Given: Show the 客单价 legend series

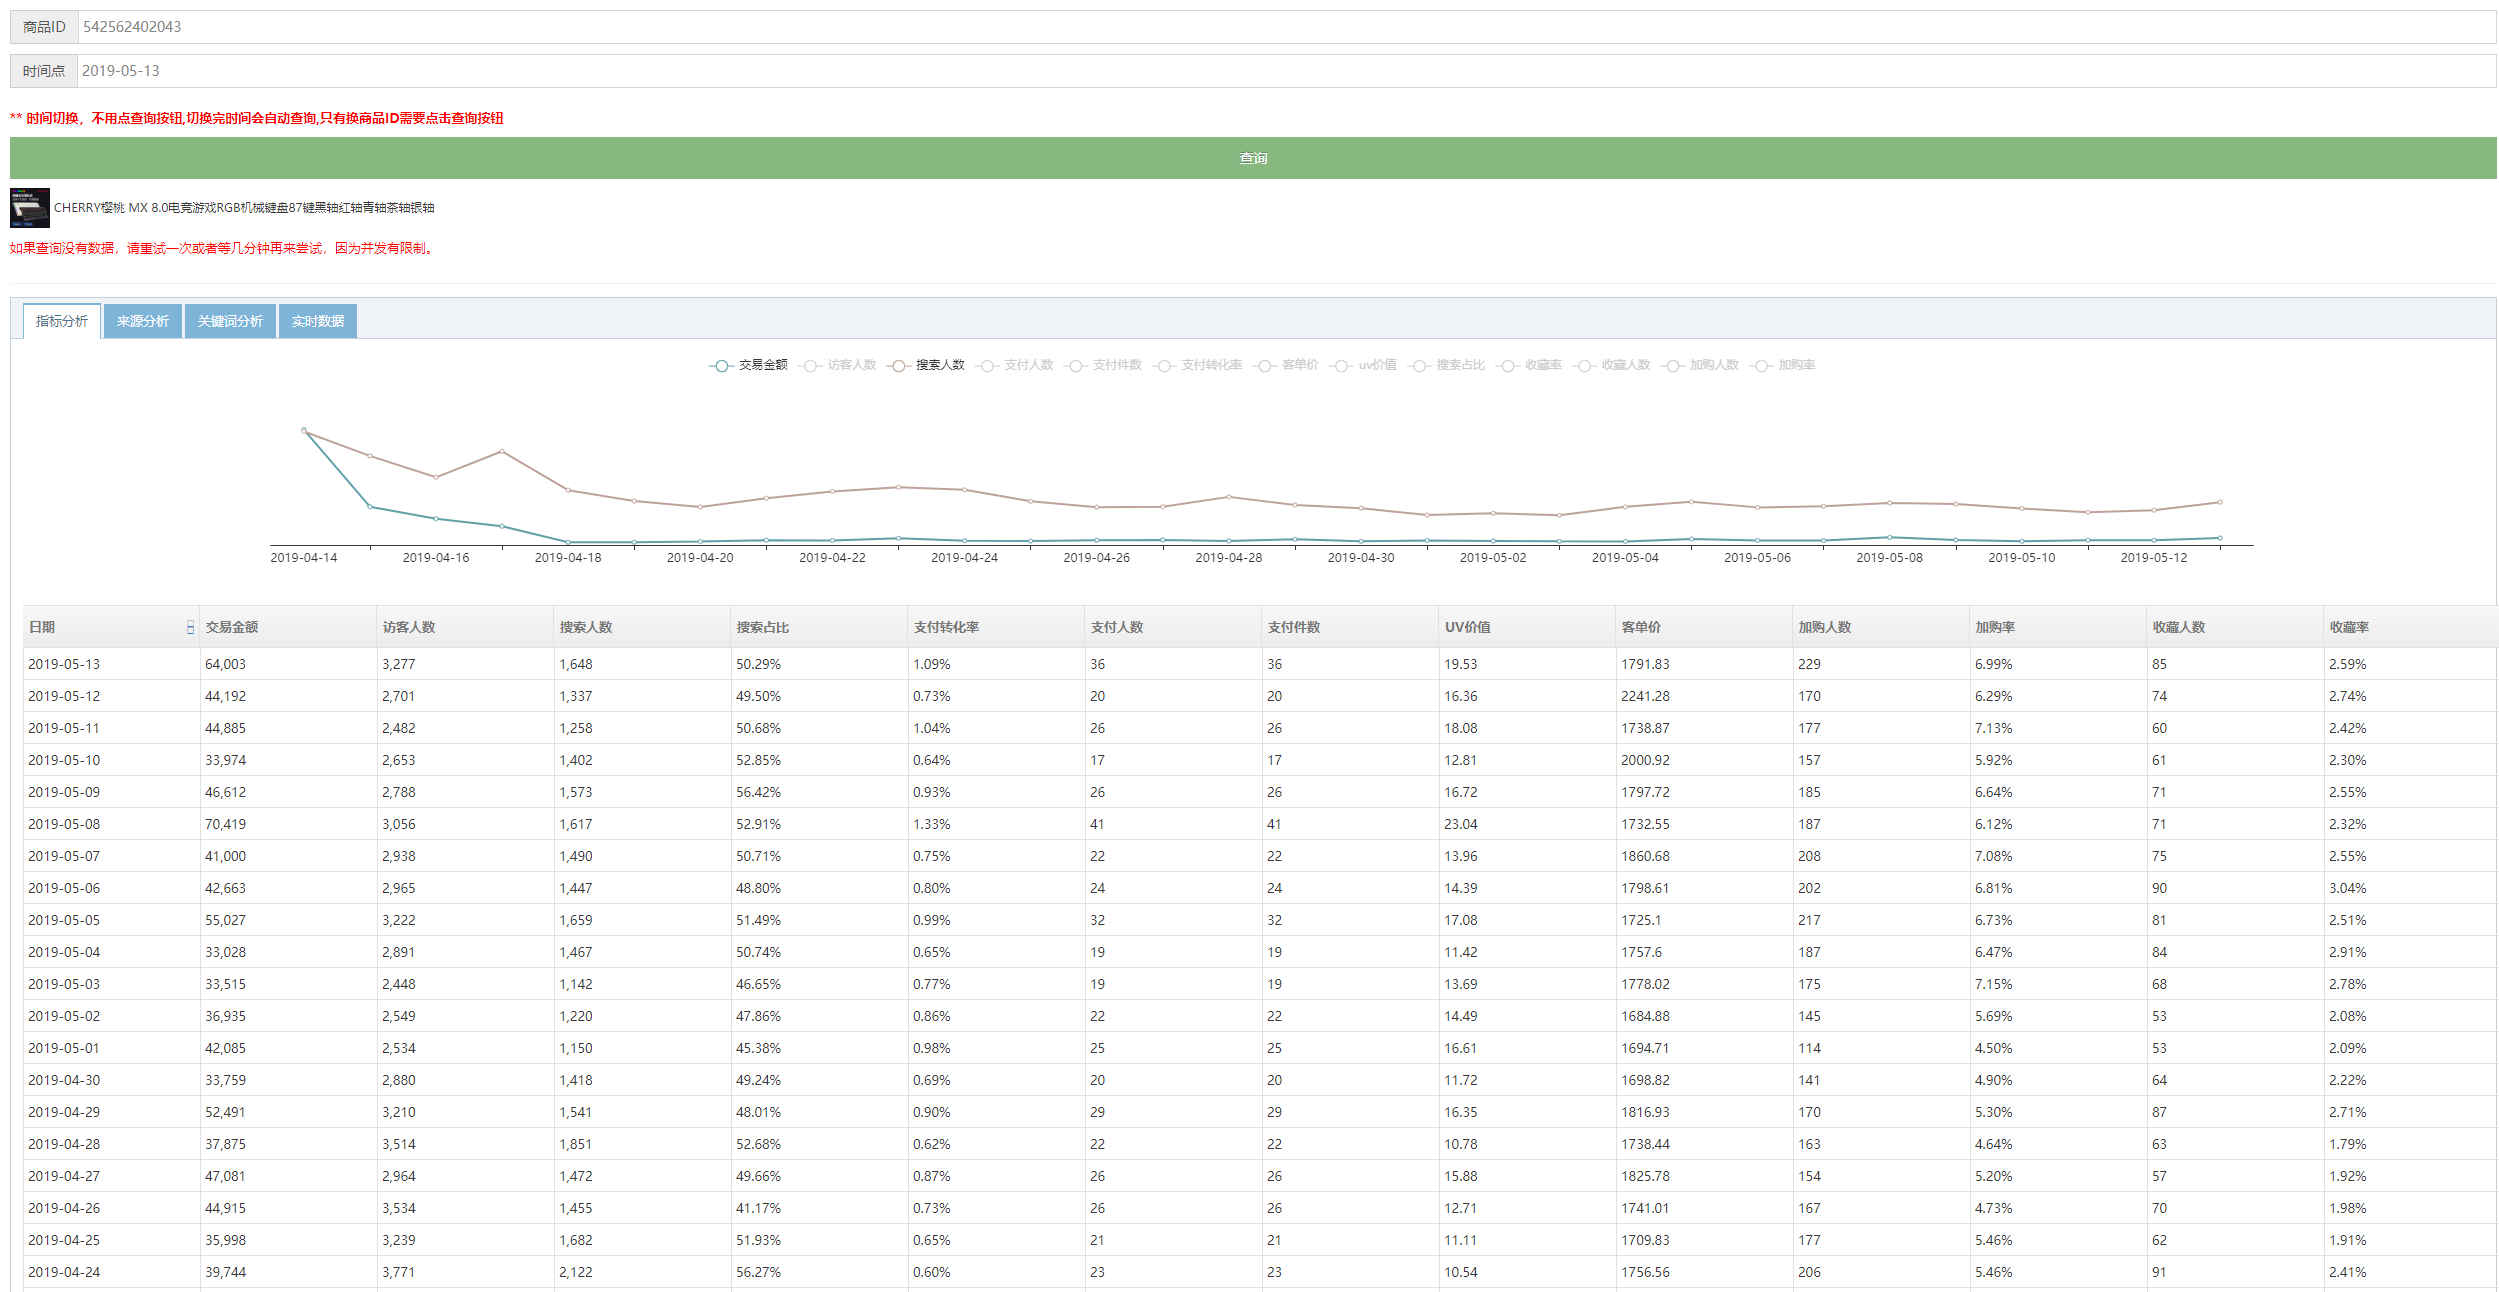Looking at the screenshot, I should tap(1286, 365).
